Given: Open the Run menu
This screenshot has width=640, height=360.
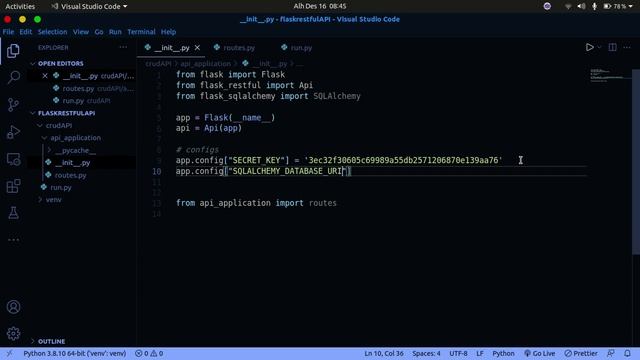Looking at the screenshot, I should pyautogui.click(x=115, y=32).
